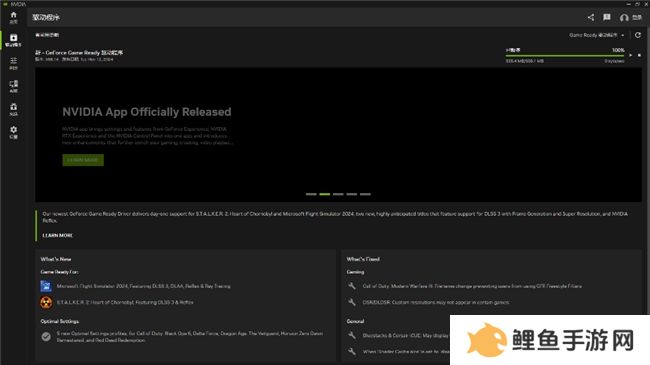Click the 'Gaming' subheading under What's Fixed
The image size is (650, 365).
click(355, 272)
